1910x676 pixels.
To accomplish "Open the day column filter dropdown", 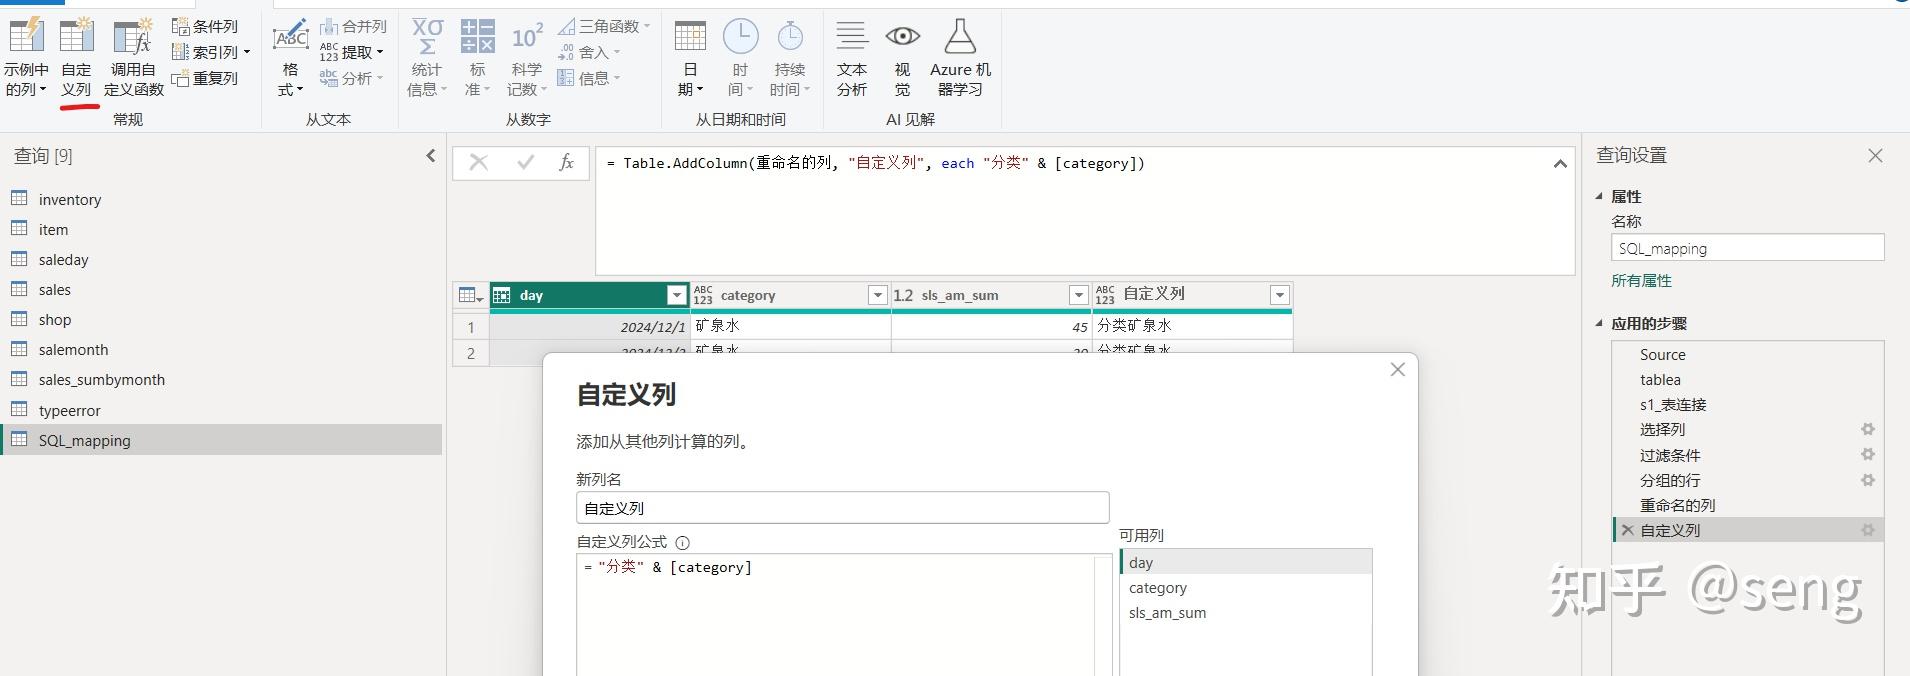I will tap(677, 295).
